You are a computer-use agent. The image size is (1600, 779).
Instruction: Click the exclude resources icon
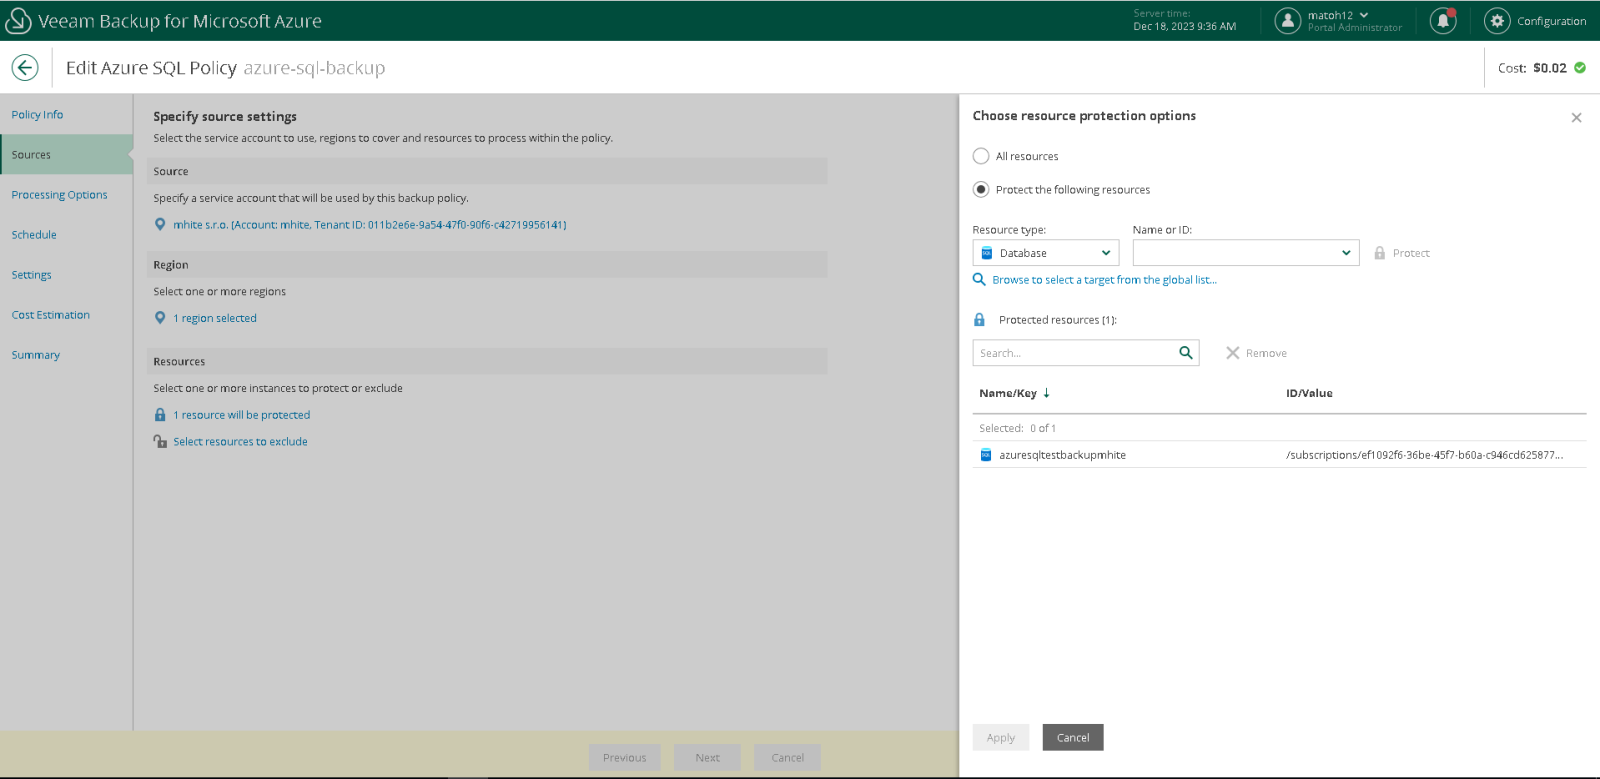point(160,441)
